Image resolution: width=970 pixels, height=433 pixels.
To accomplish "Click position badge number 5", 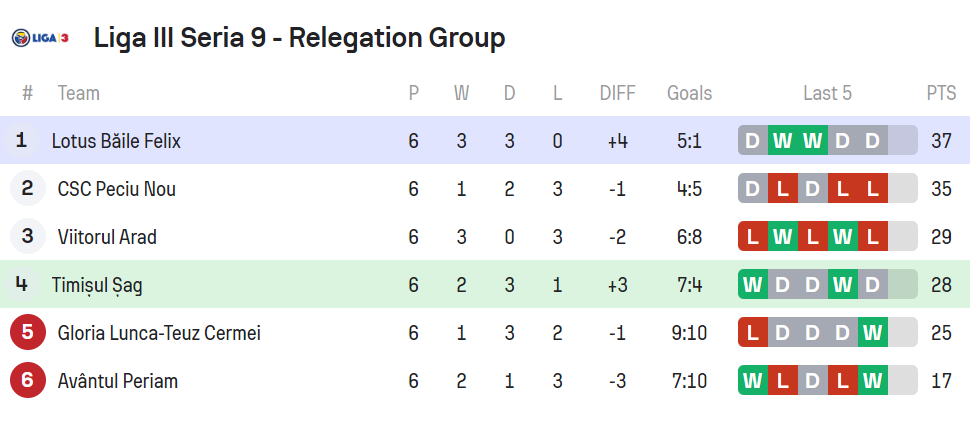I will 28,333.
